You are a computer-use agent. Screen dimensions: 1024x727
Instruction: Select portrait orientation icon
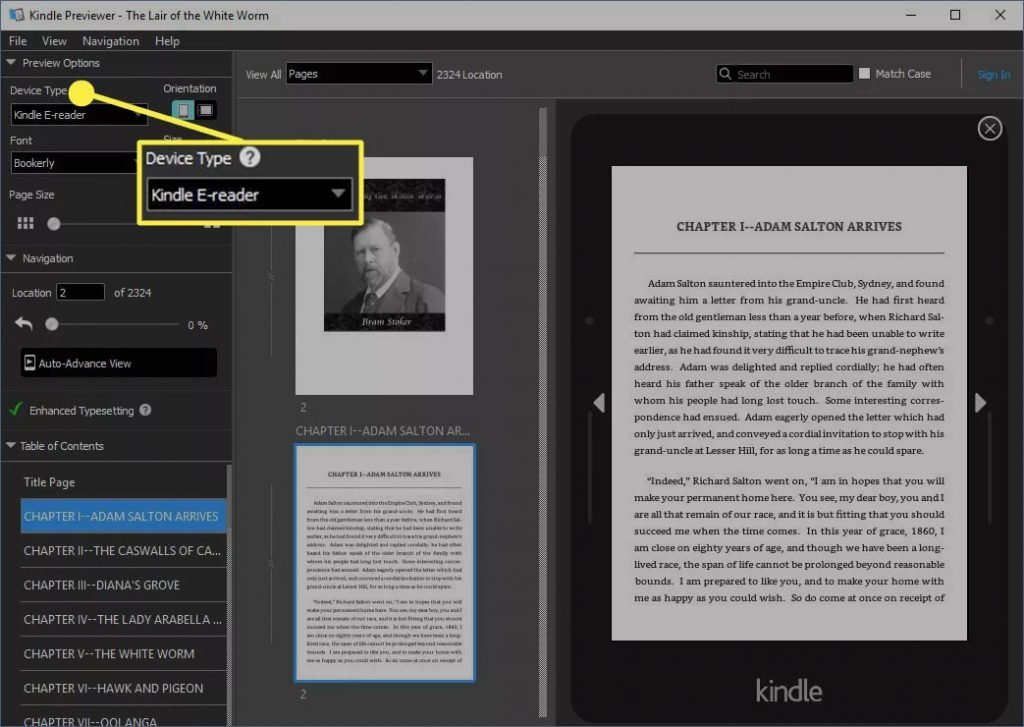(184, 110)
